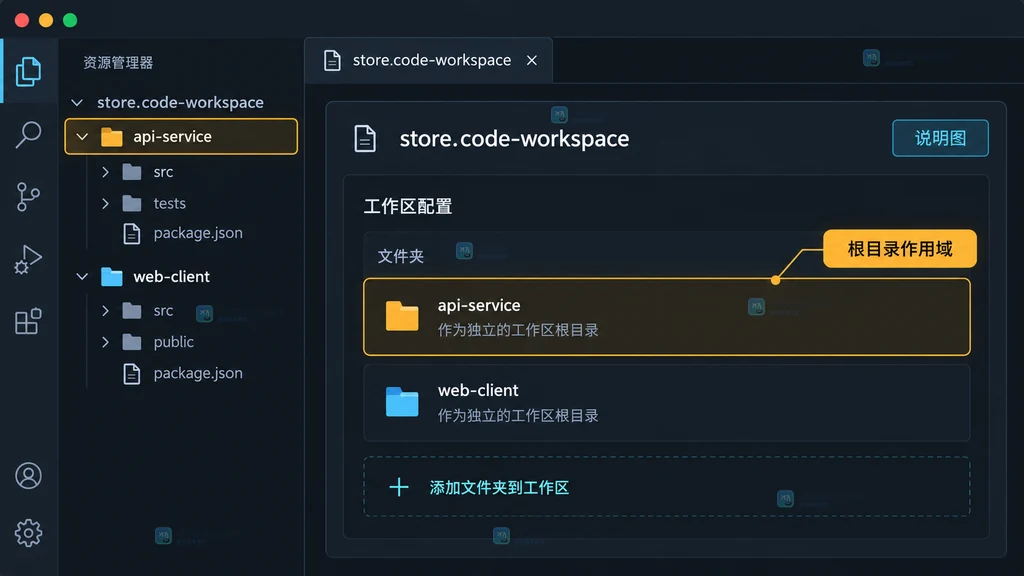Click the file icon in store.code-workspace tab

click(332, 60)
